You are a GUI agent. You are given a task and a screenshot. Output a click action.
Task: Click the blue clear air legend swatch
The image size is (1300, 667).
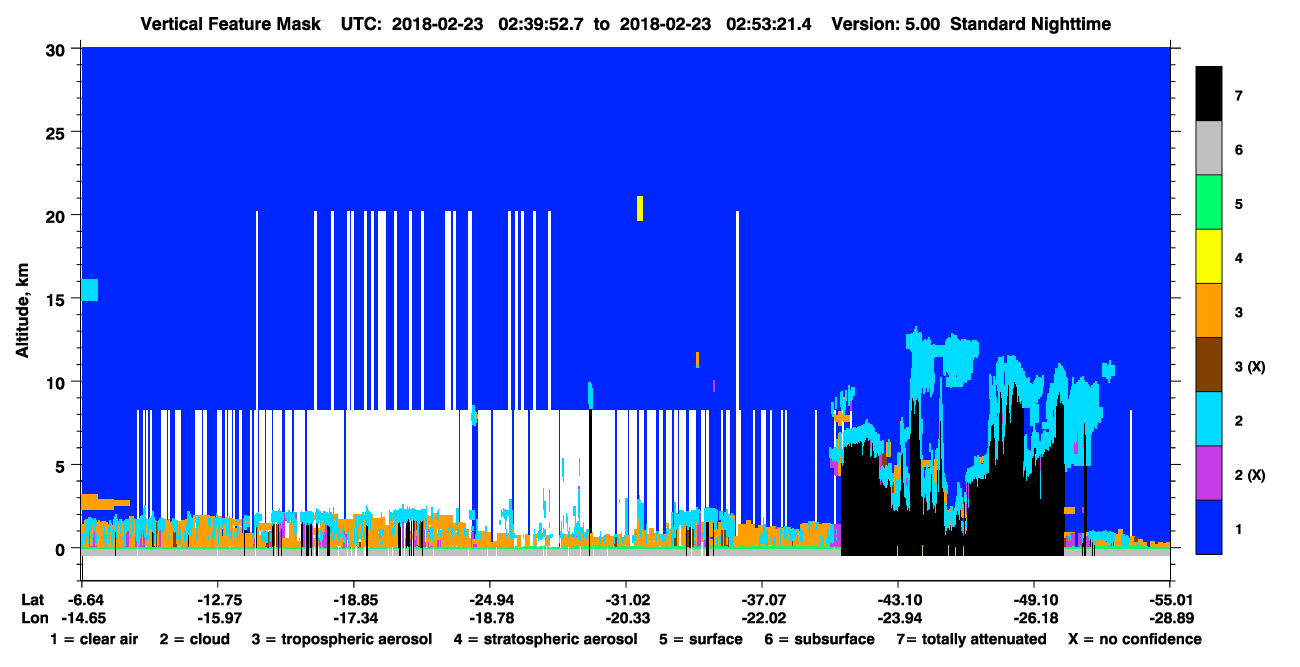(1209, 527)
